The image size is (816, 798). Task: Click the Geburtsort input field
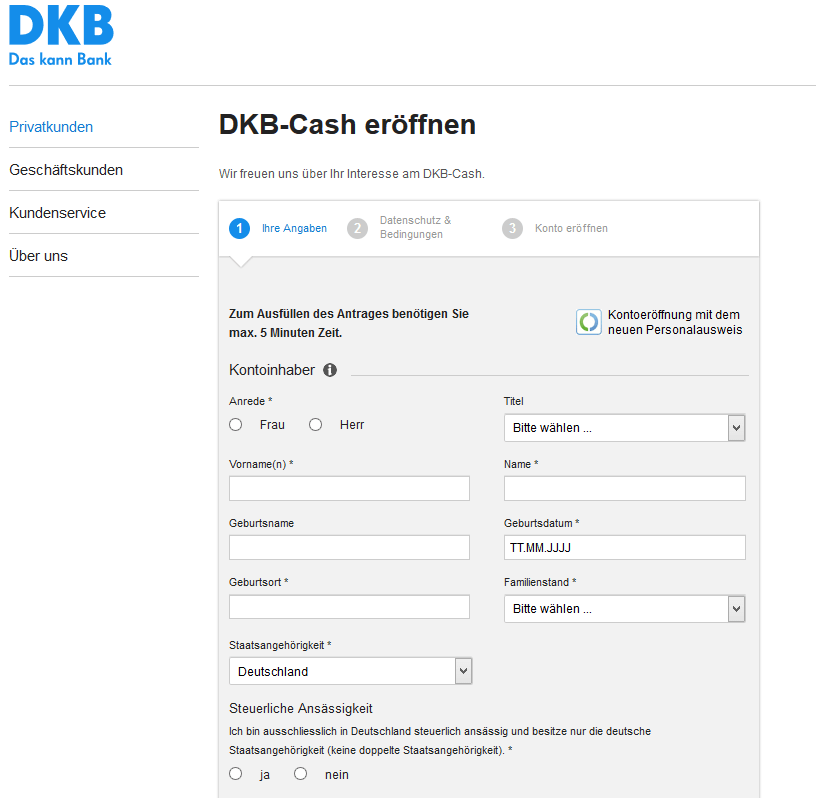point(349,607)
